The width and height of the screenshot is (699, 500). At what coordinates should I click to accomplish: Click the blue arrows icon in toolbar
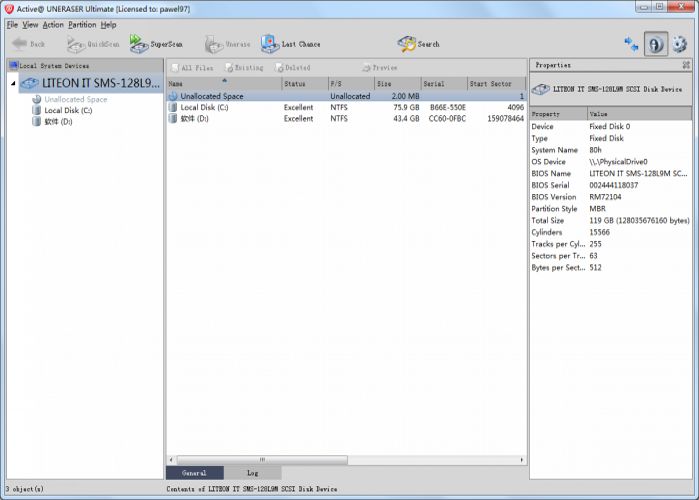pyautogui.click(x=631, y=44)
